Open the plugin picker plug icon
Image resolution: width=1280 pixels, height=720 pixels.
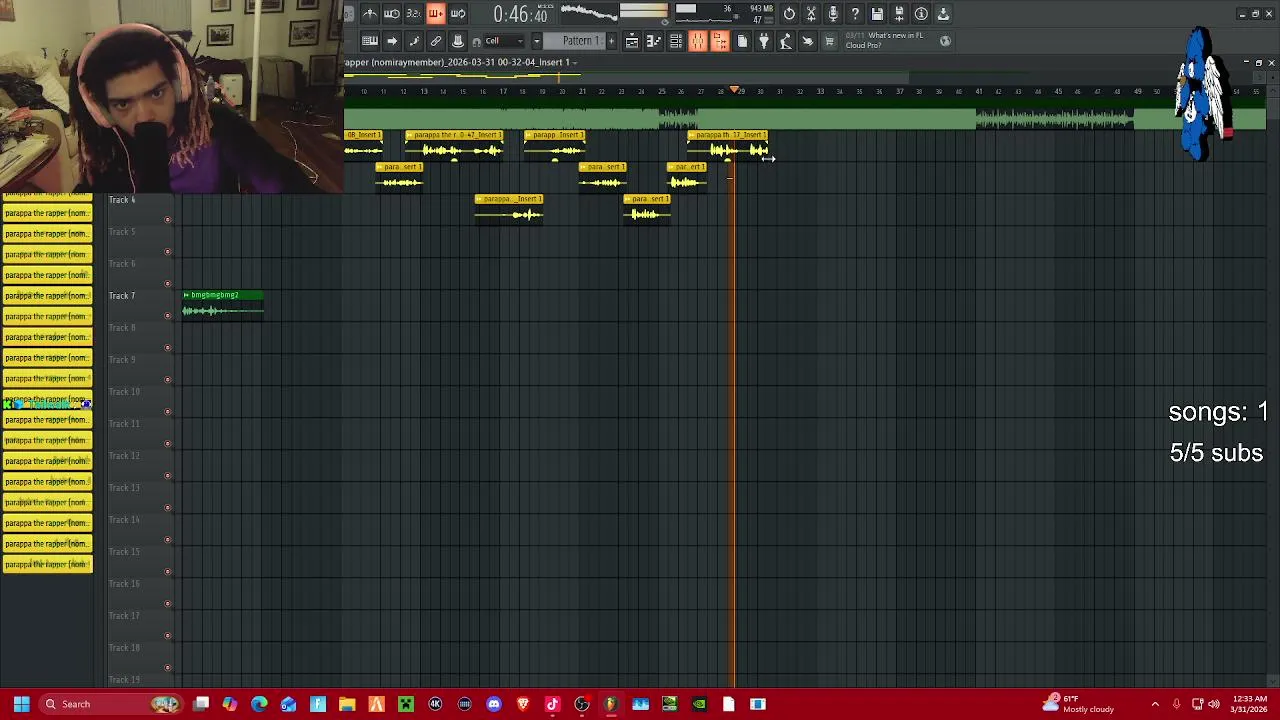point(764,41)
